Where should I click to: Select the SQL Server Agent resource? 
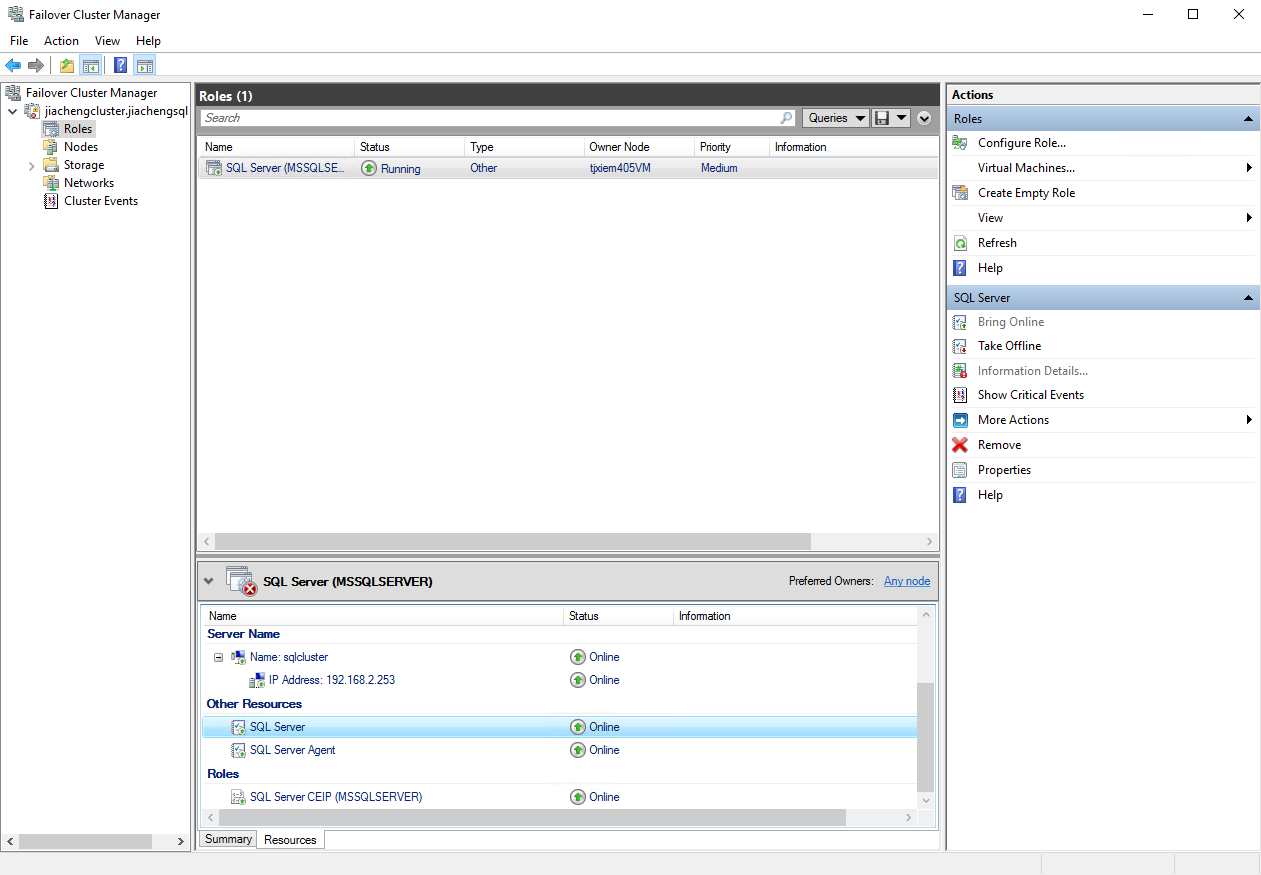[293, 750]
